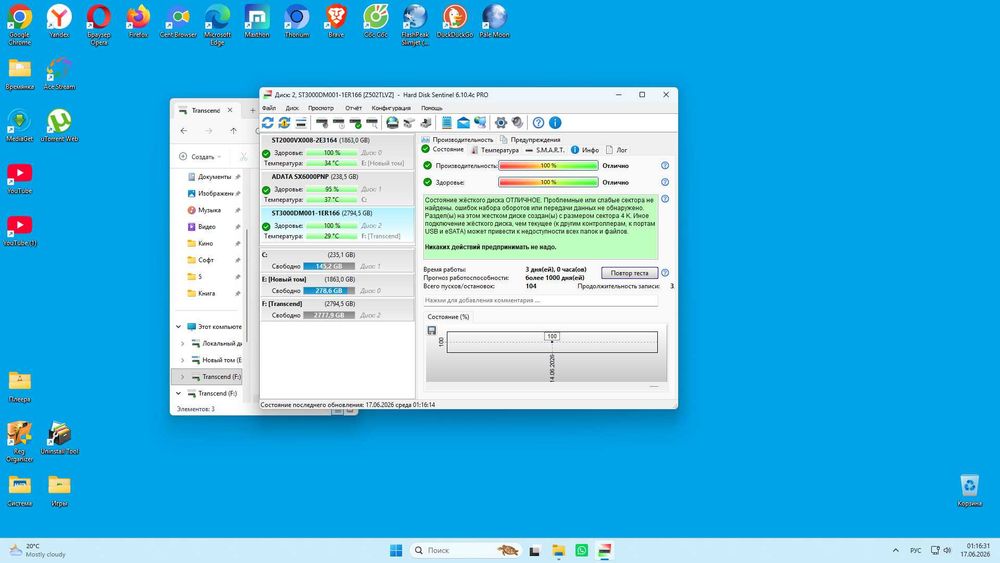Expand the Этот компьютер tree node
This screenshot has height=563, width=1000.
(179, 326)
